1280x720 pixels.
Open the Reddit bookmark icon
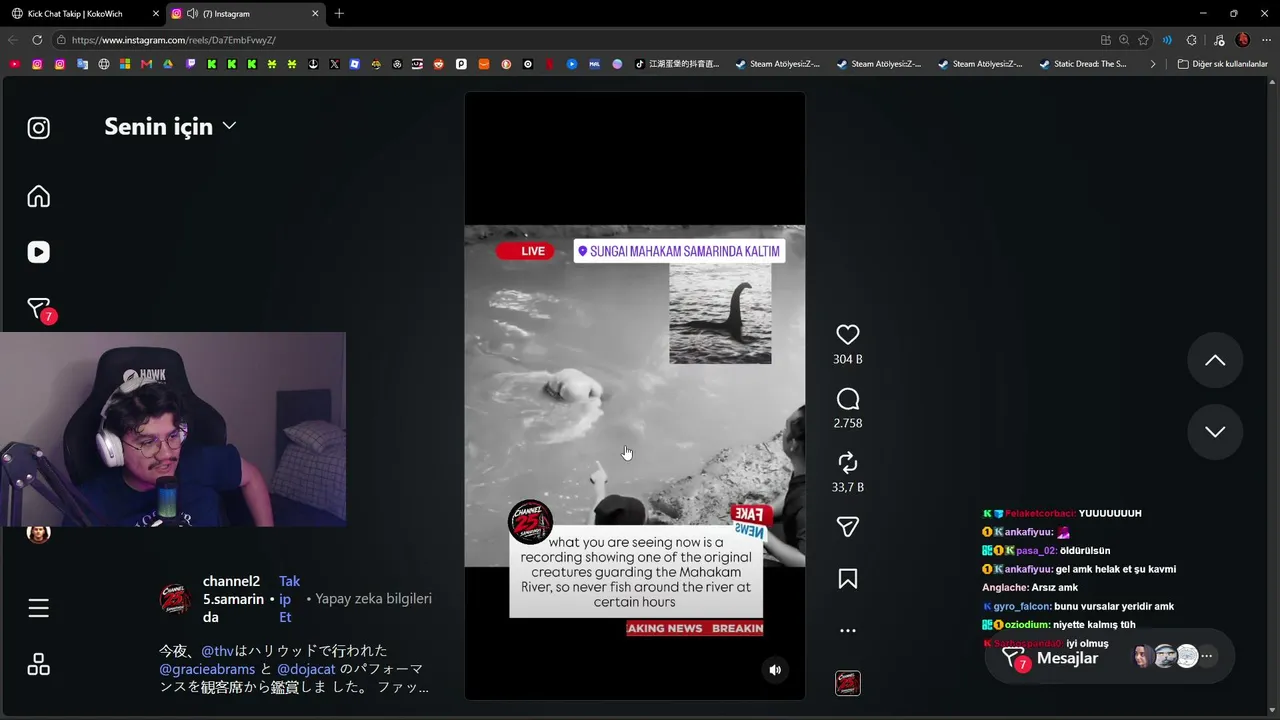[x=440, y=64]
